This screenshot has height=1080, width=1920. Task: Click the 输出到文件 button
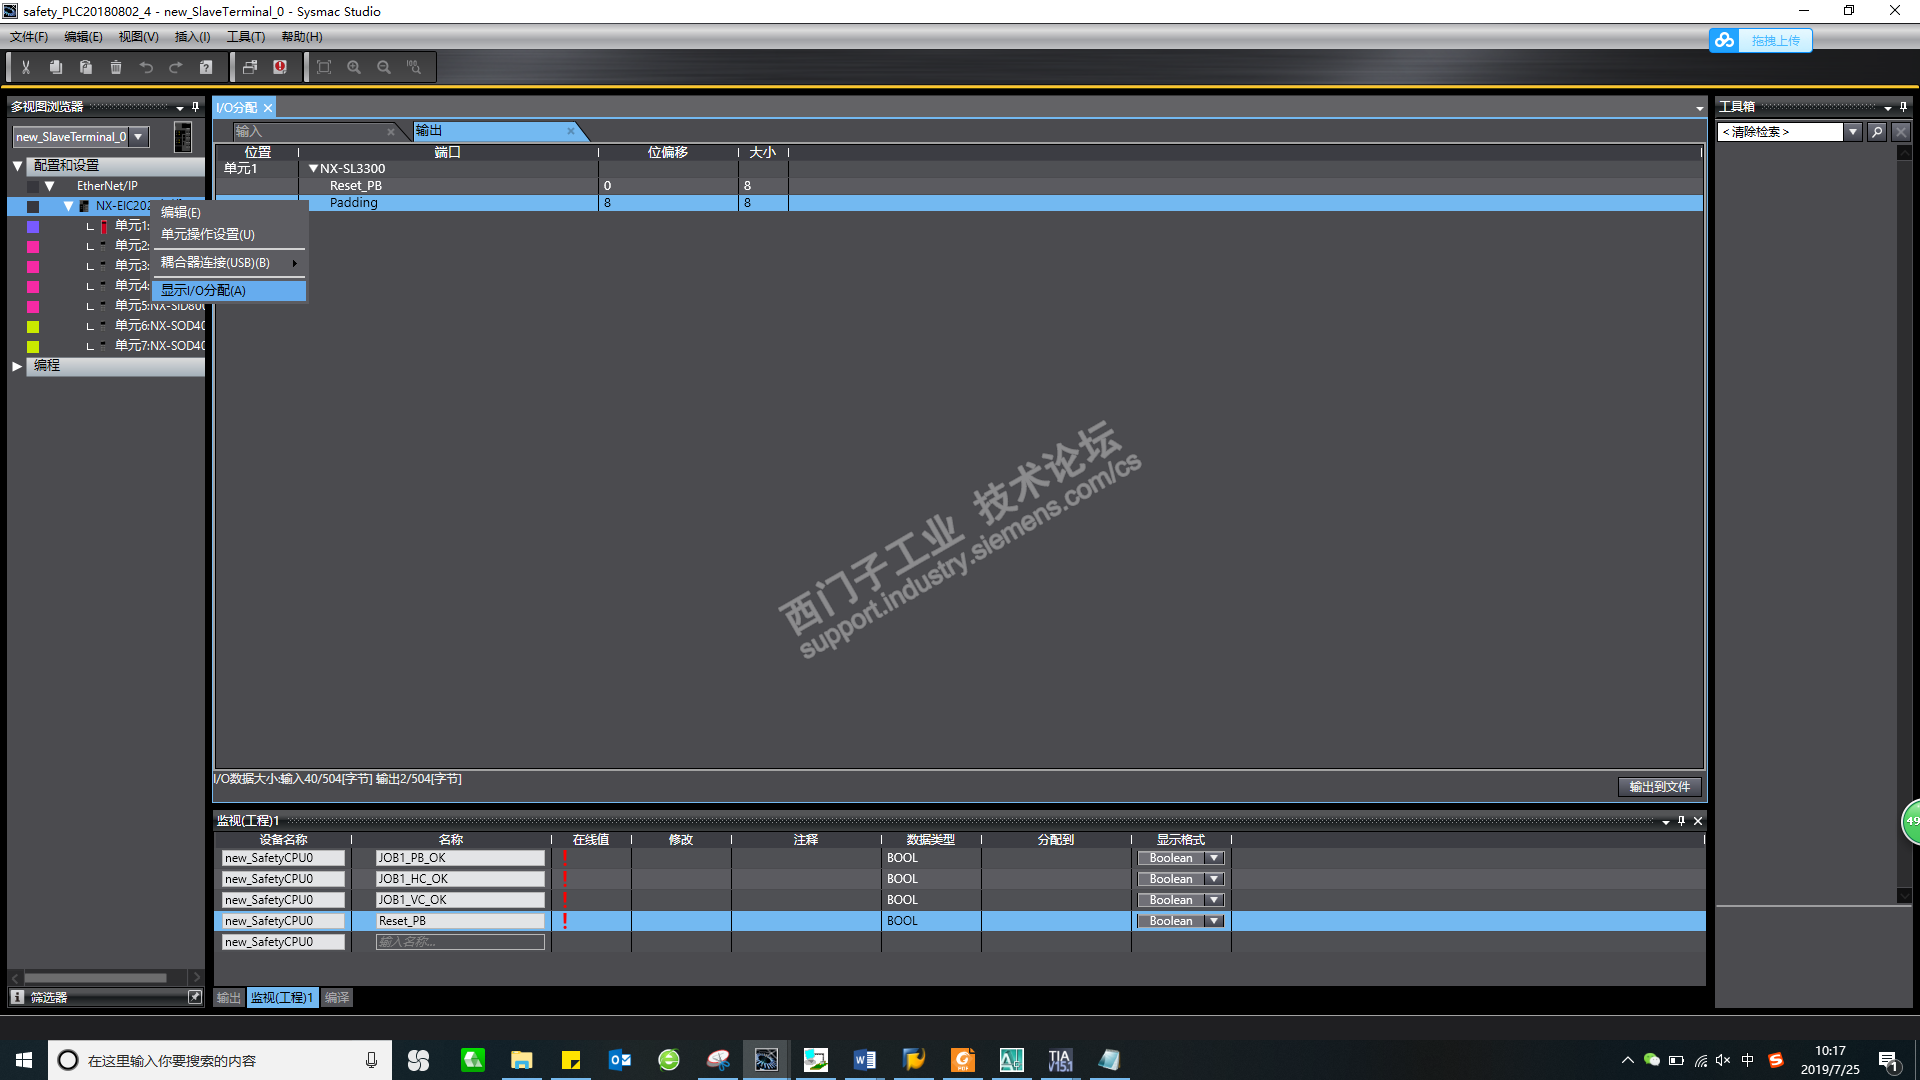click(x=1659, y=787)
